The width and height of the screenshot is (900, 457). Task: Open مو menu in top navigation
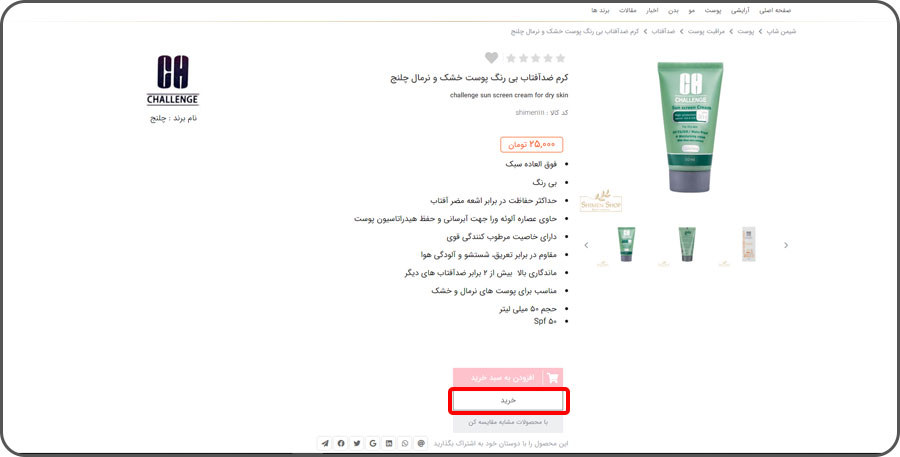692,10
